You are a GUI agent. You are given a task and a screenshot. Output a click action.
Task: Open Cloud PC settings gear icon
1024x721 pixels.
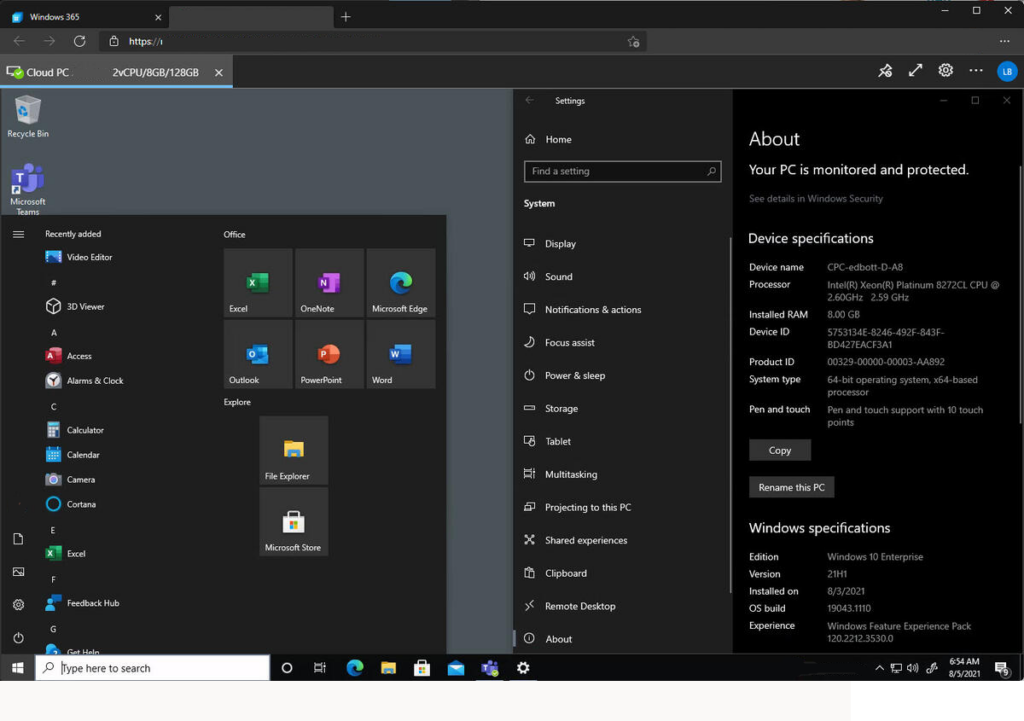945,71
